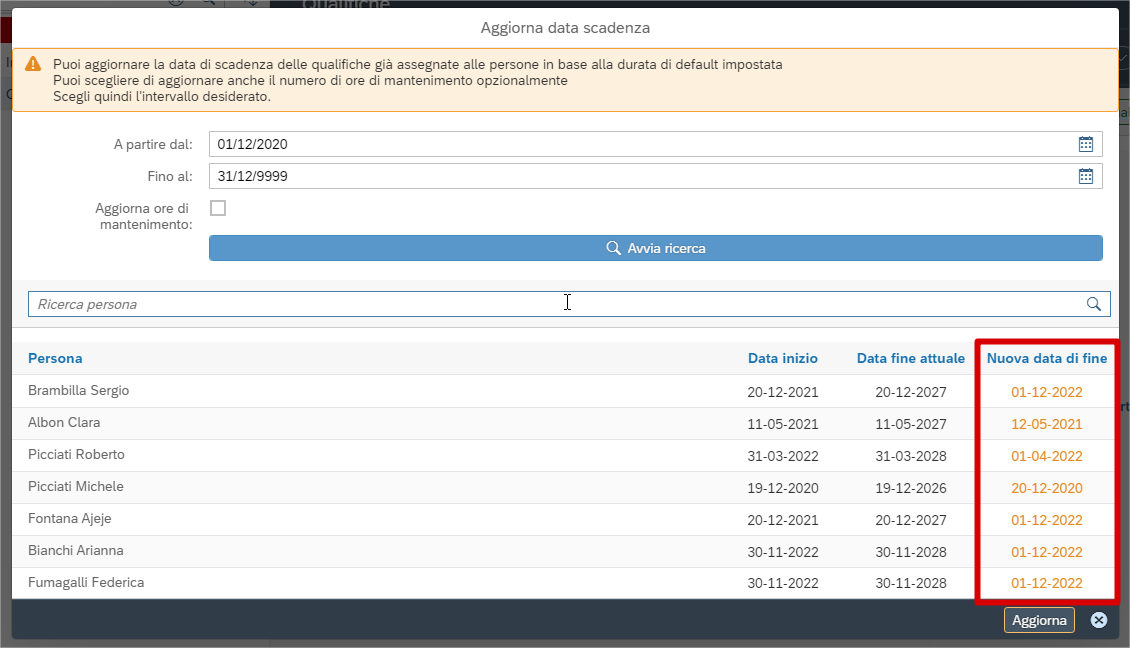Enable 'Aggiorna ore di mantenimento' checkbox
The image size is (1130, 648).
click(x=218, y=208)
